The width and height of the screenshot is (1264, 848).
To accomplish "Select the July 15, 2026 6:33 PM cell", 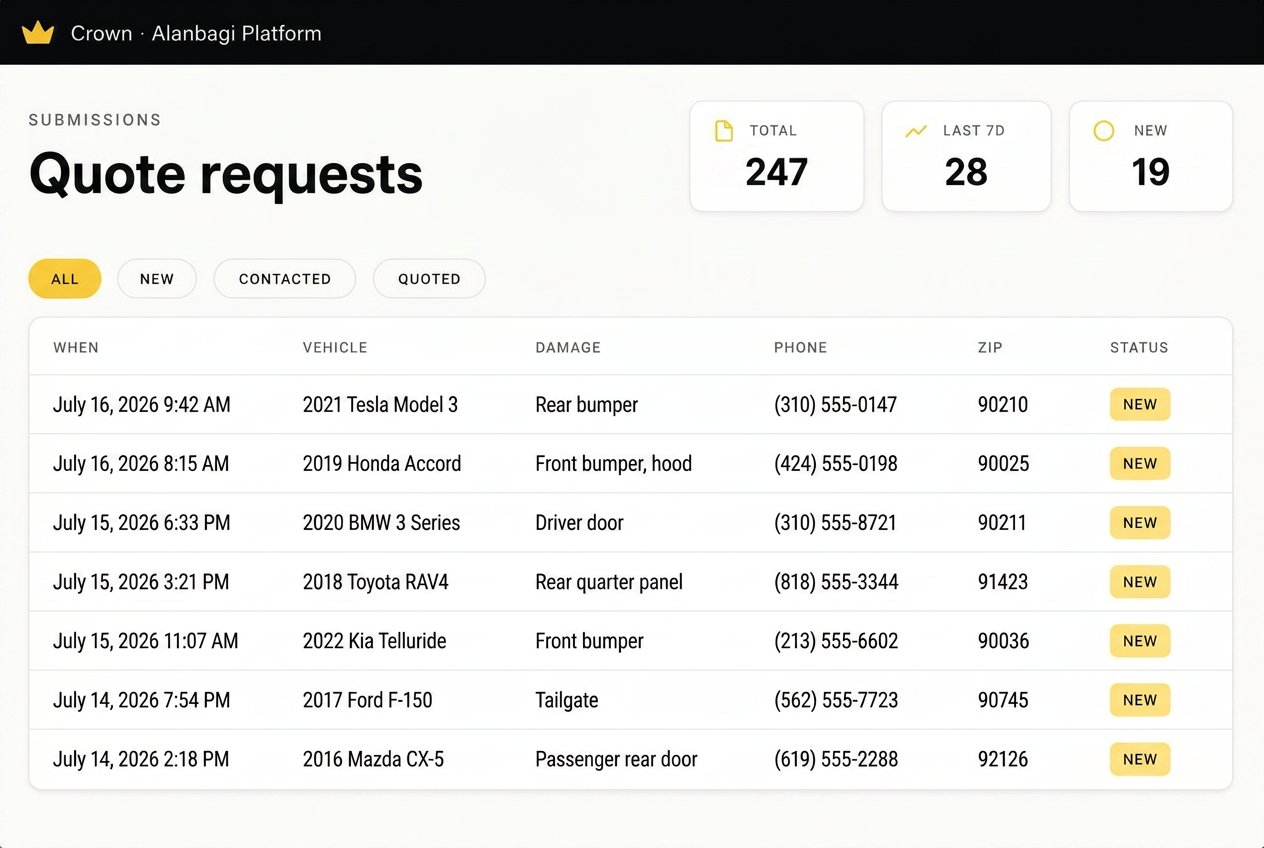I will point(142,523).
